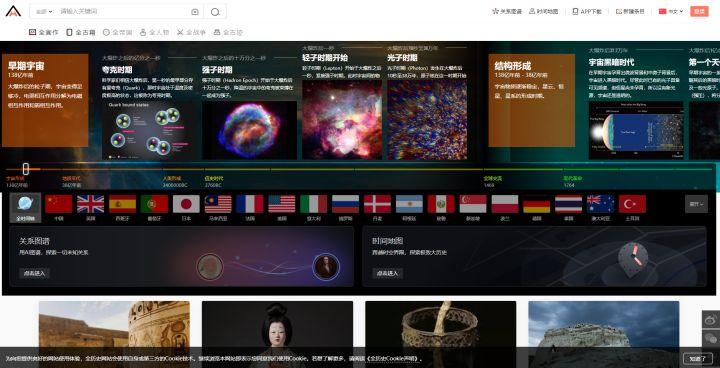Open image search via camera icon
The image size is (720, 368).
click(195, 12)
